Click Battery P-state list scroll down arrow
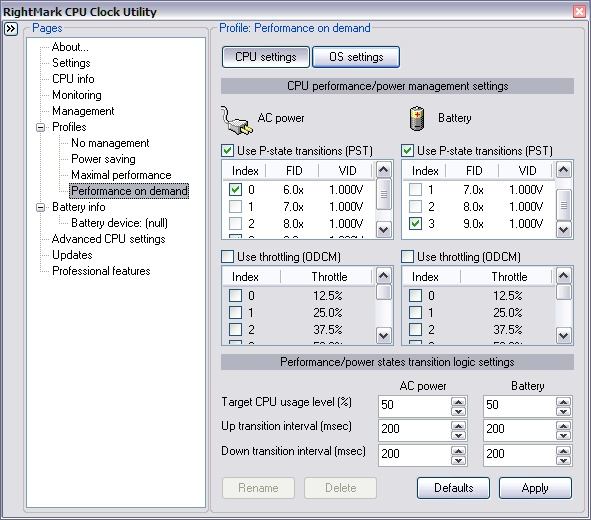The width and height of the screenshot is (591, 520). pyautogui.click(x=563, y=229)
